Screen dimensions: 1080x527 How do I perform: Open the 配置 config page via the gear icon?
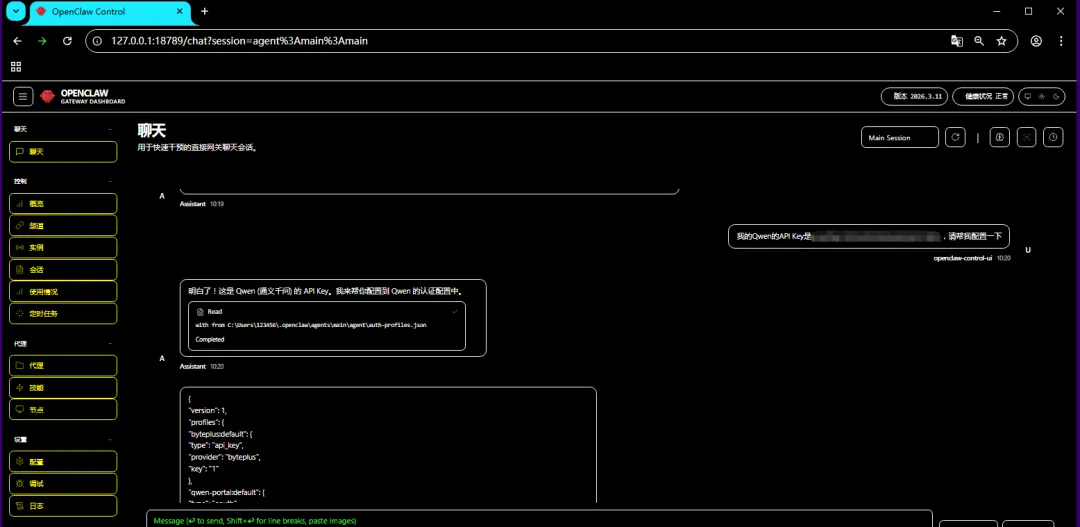click(x=63, y=462)
